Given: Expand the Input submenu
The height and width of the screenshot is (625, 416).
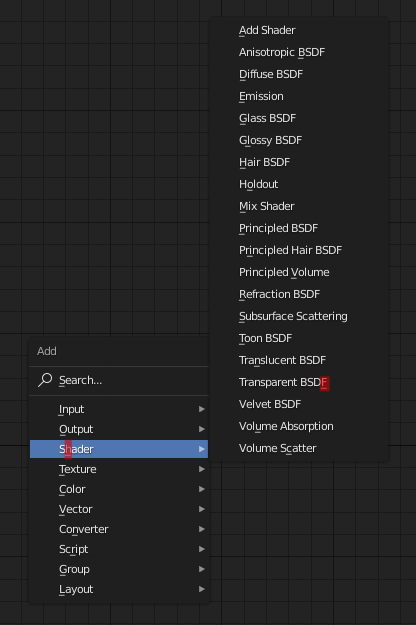Looking at the screenshot, I should click(119, 409).
